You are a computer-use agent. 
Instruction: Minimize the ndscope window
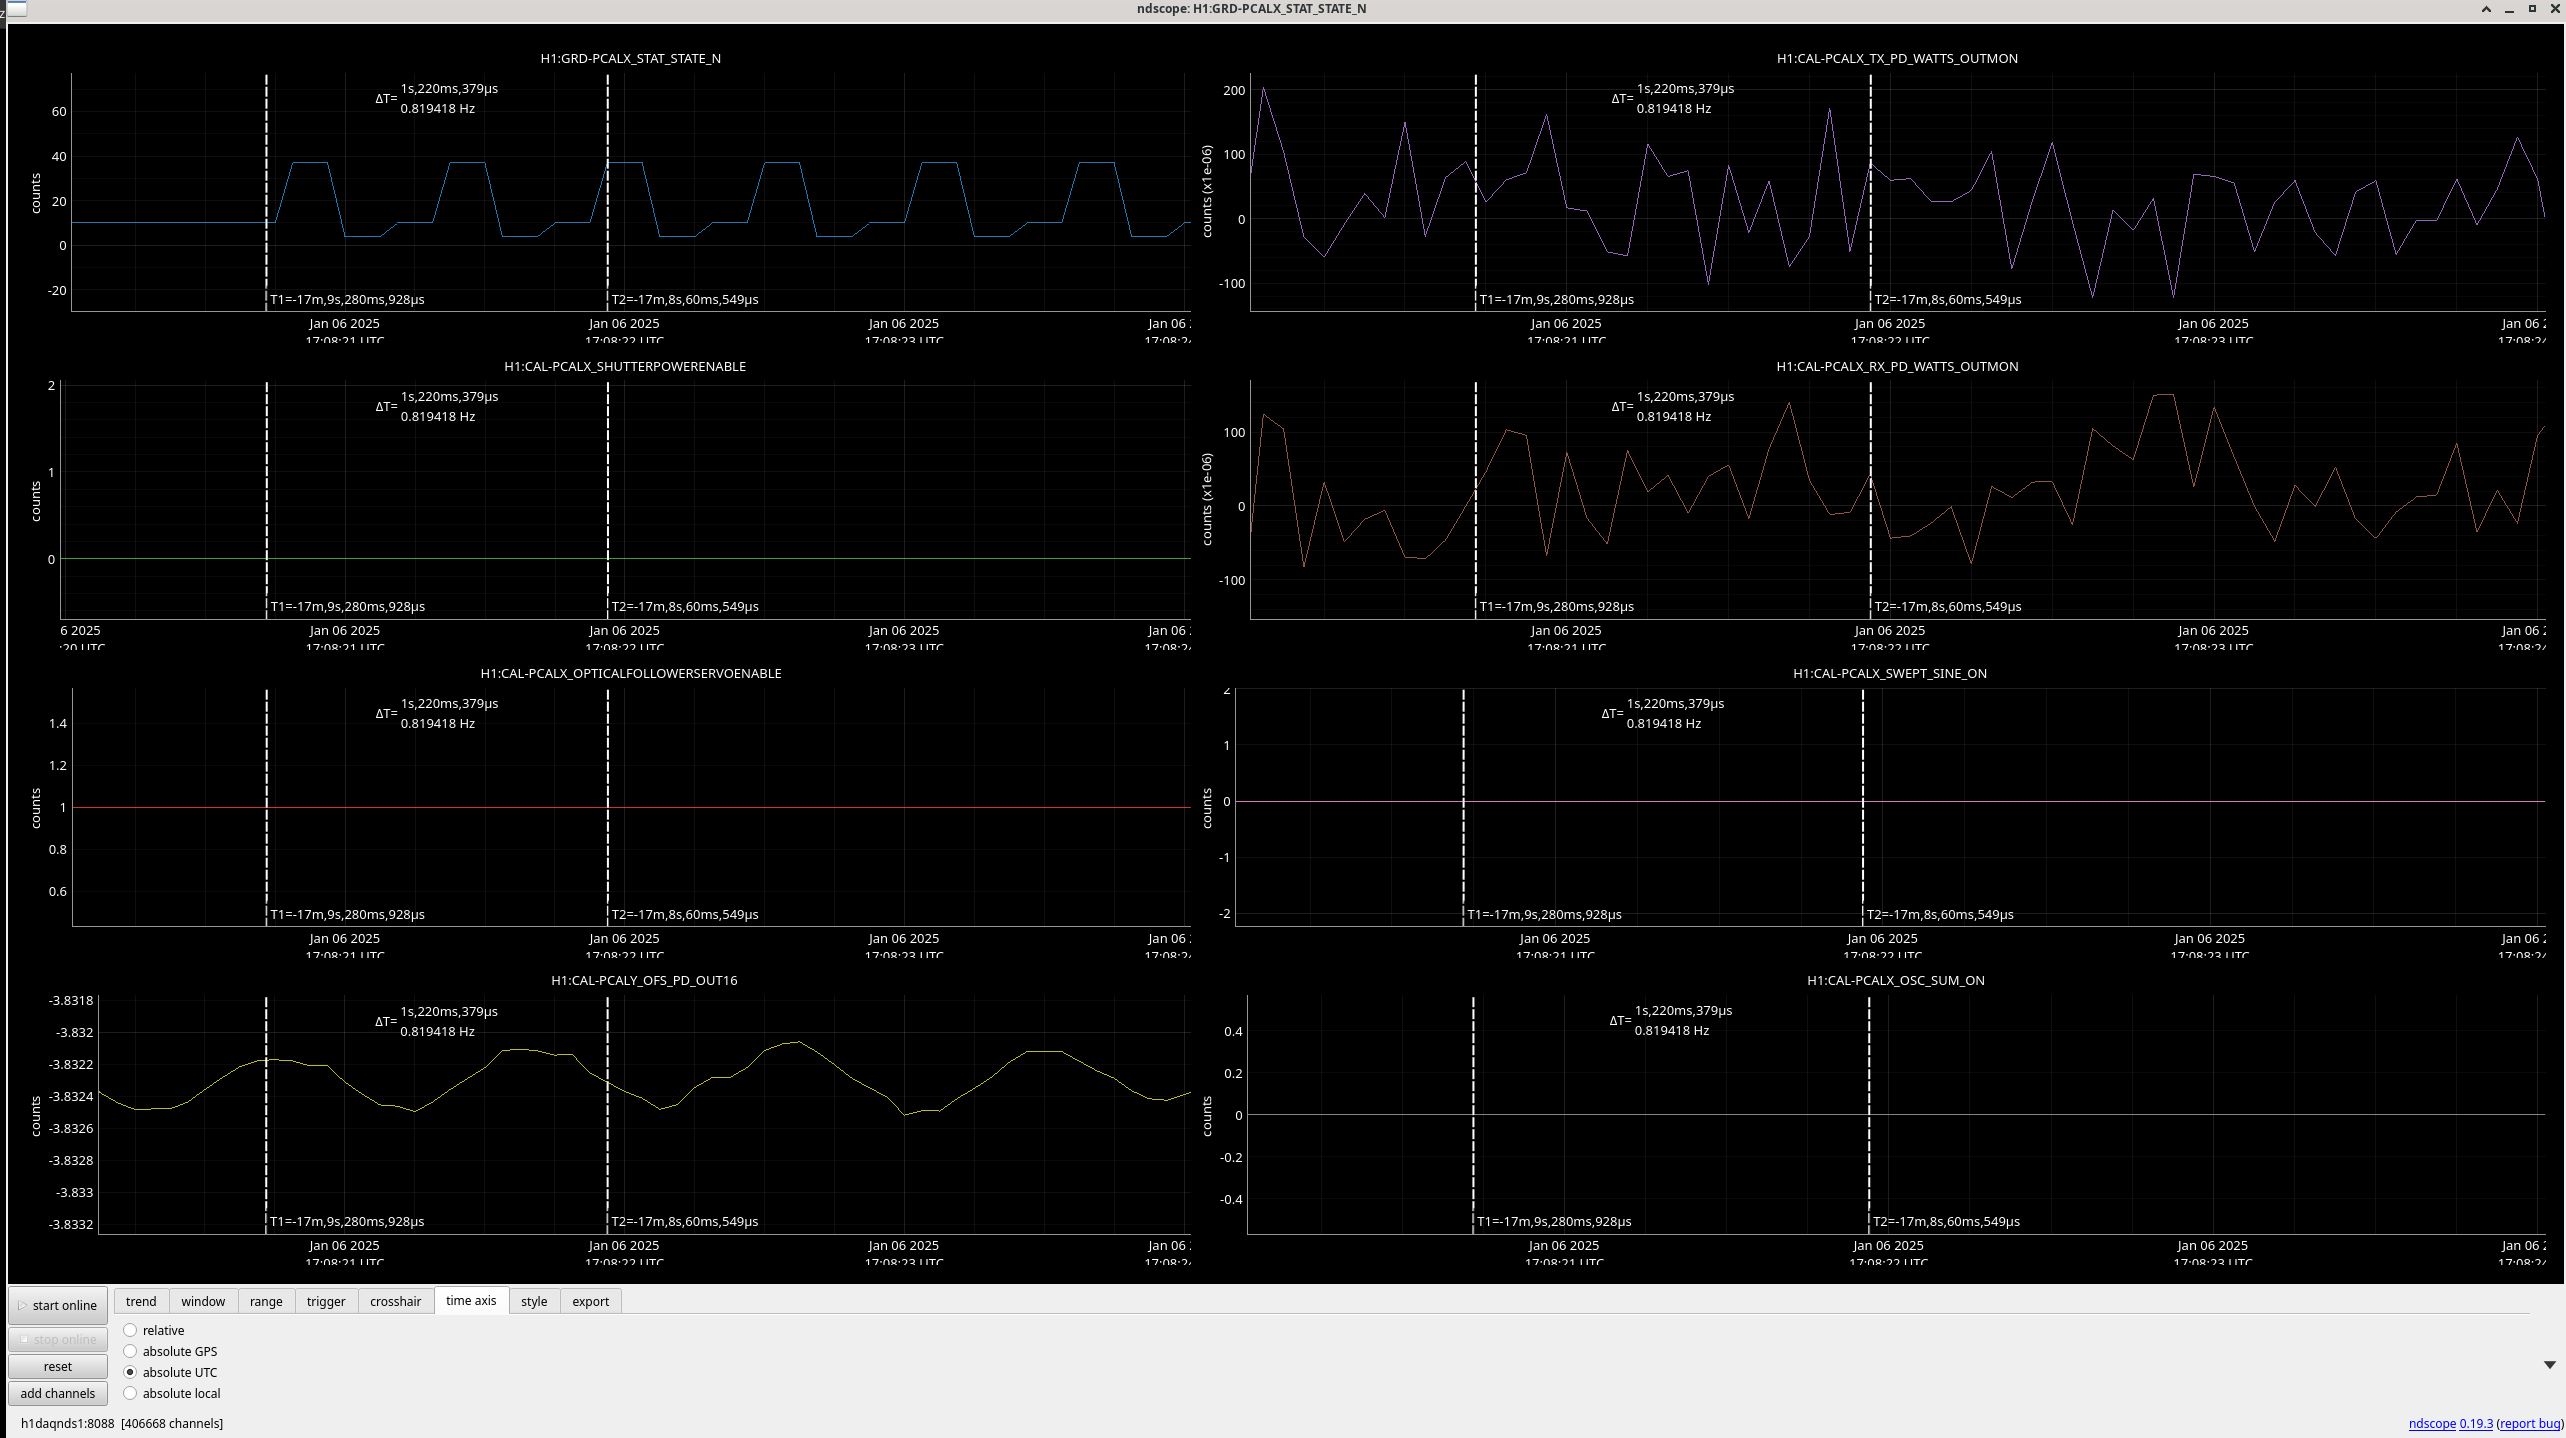(x=2510, y=9)
